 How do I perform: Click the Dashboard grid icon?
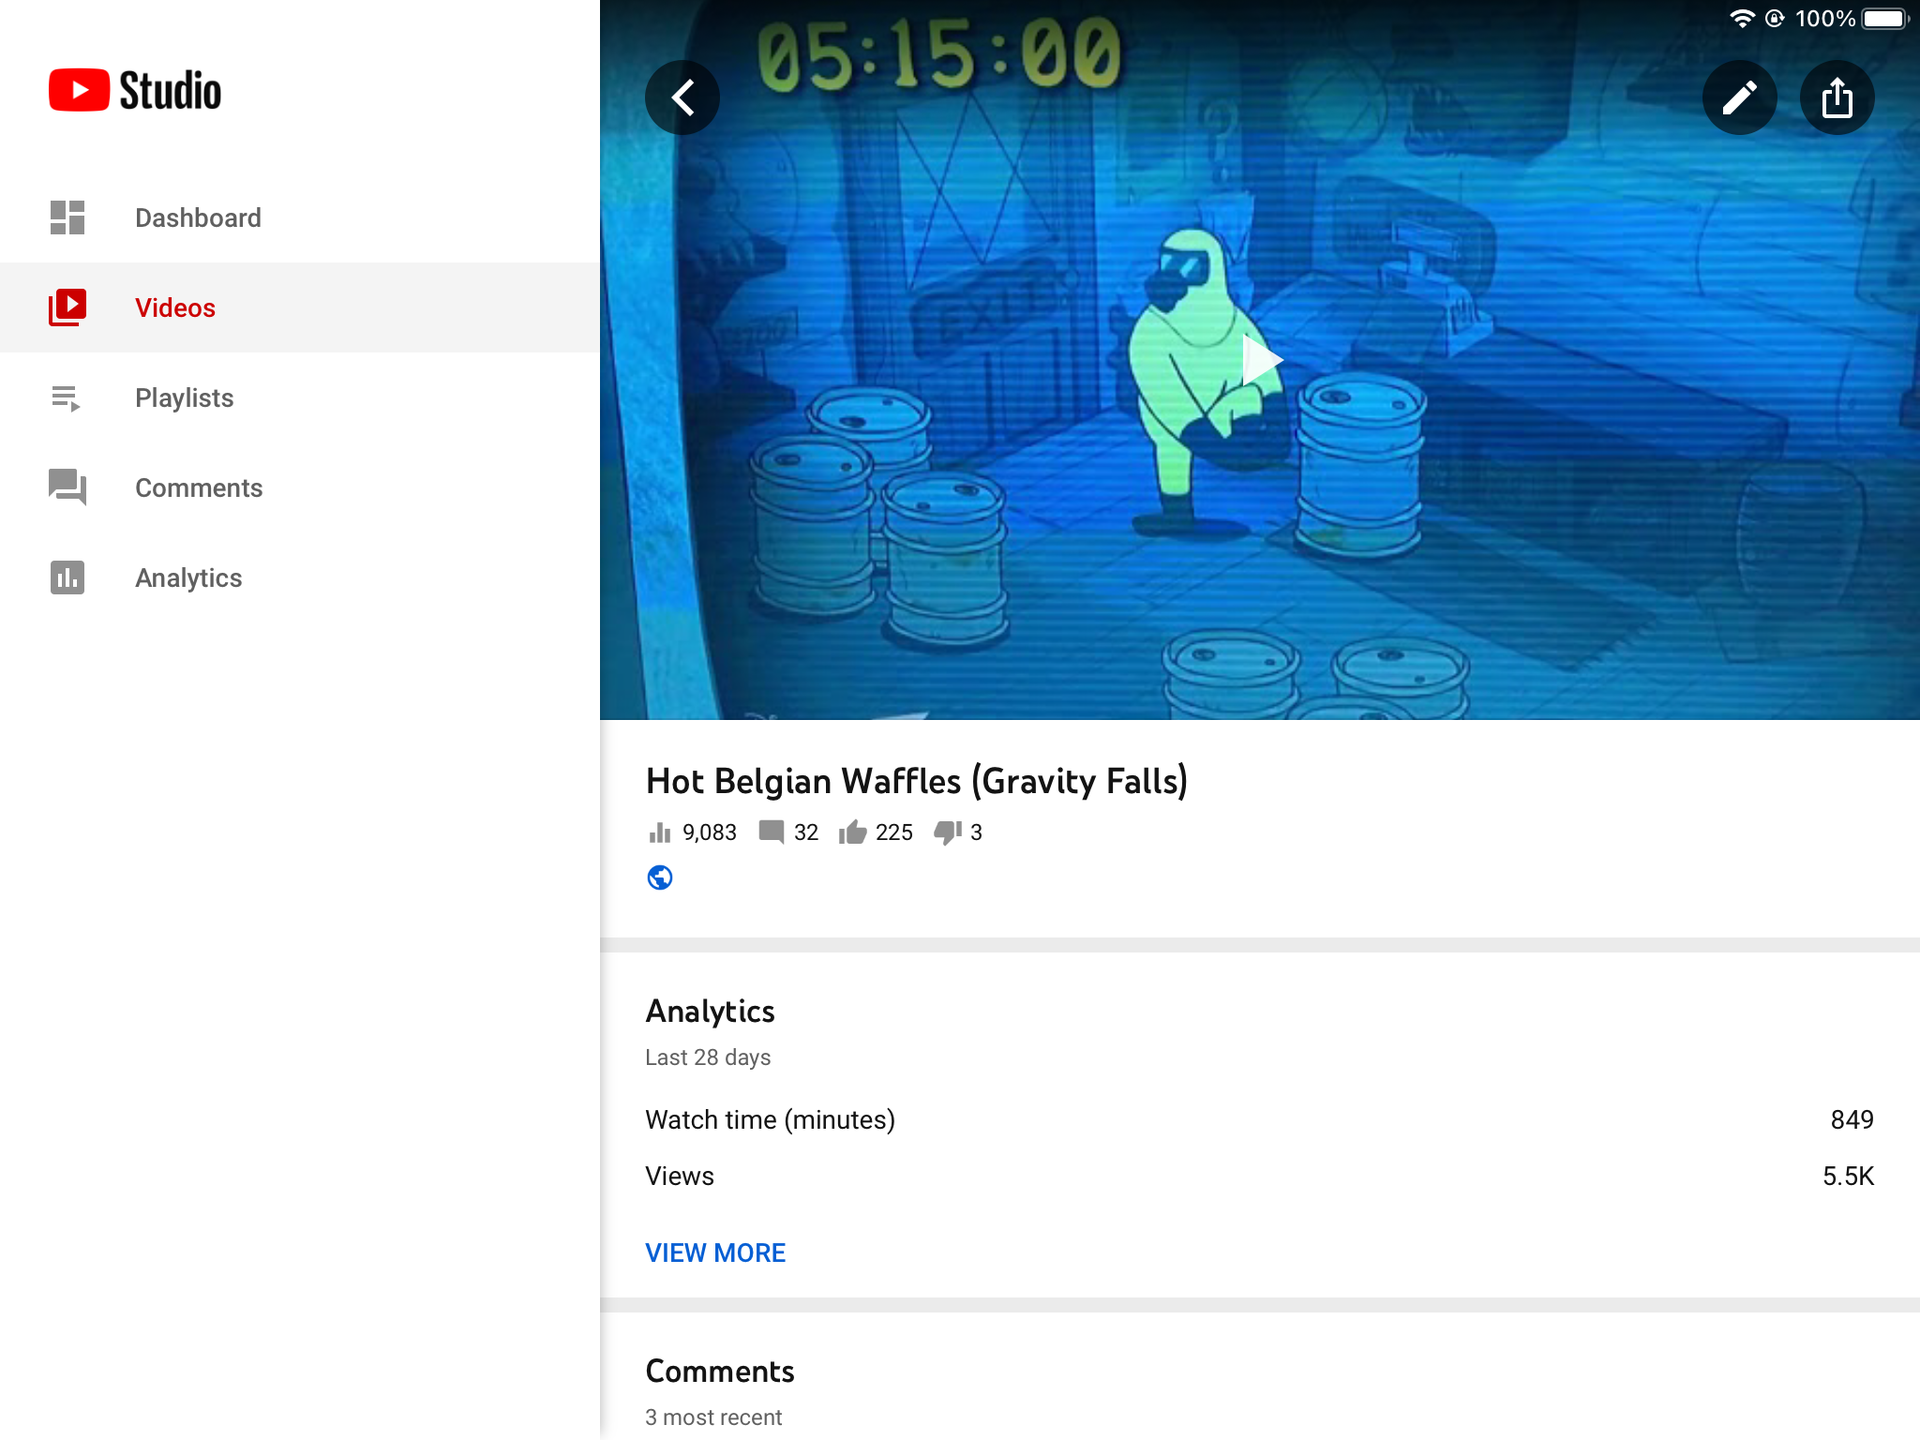(67, 217)
